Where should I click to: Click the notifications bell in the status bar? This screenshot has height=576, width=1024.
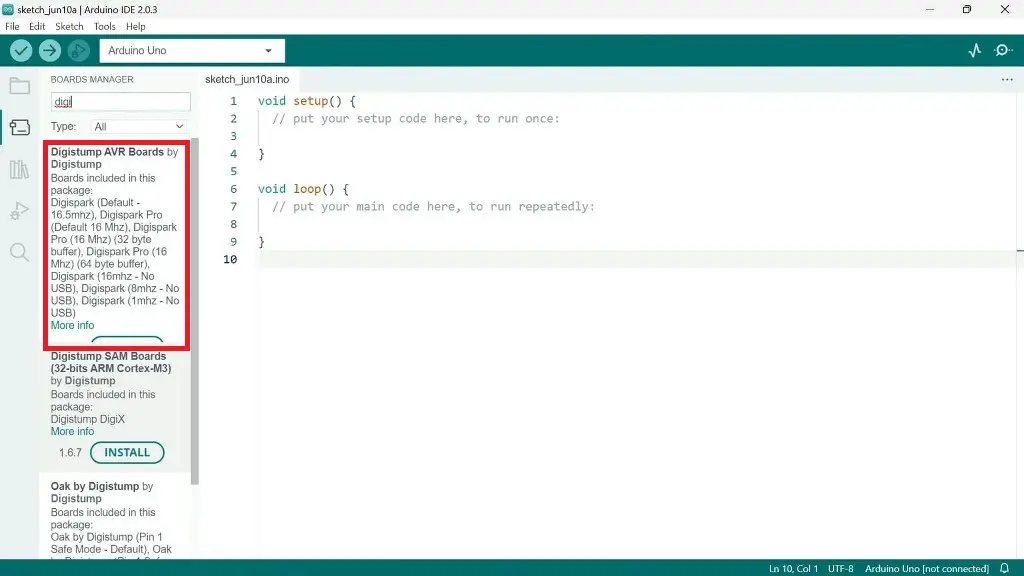coord(1004,568)
